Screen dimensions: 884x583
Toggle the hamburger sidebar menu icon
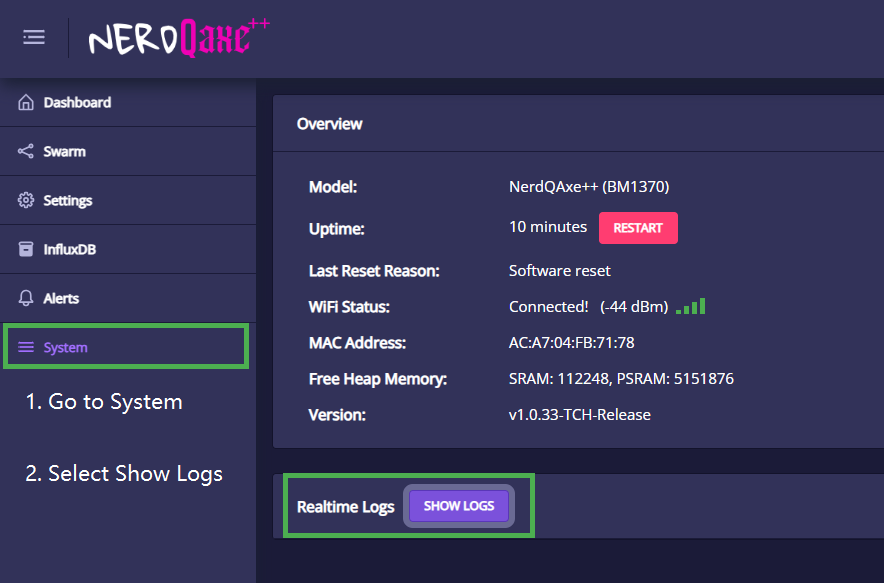tap(34, 37)
